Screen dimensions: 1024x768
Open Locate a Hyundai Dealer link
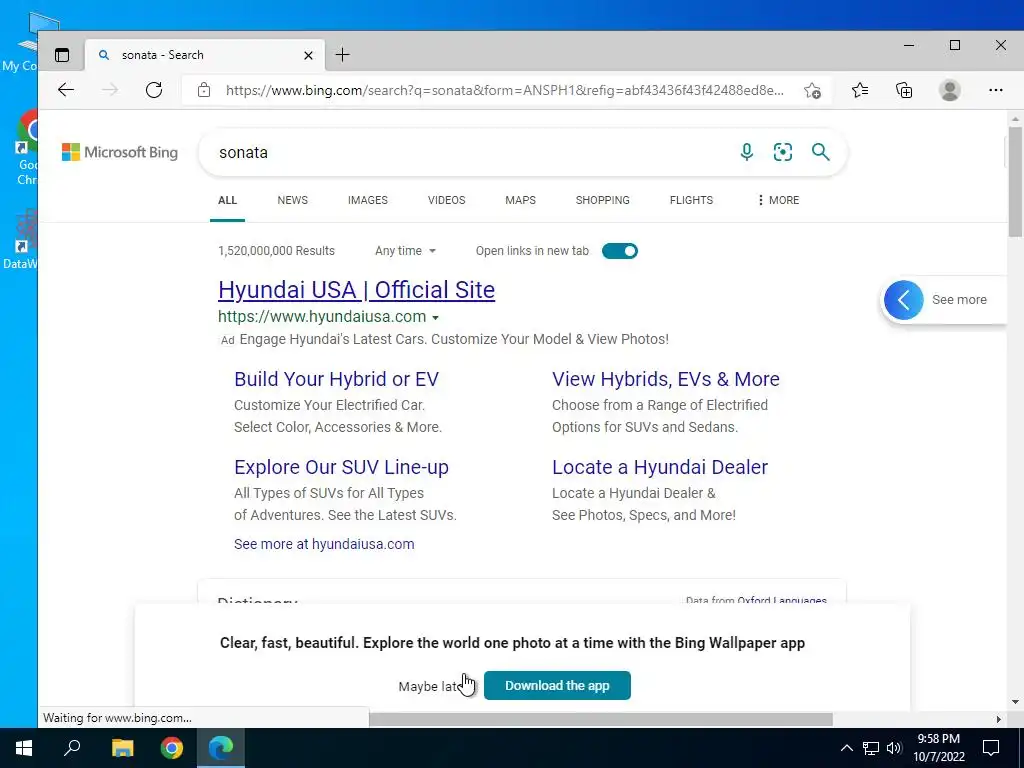(660, 468)
